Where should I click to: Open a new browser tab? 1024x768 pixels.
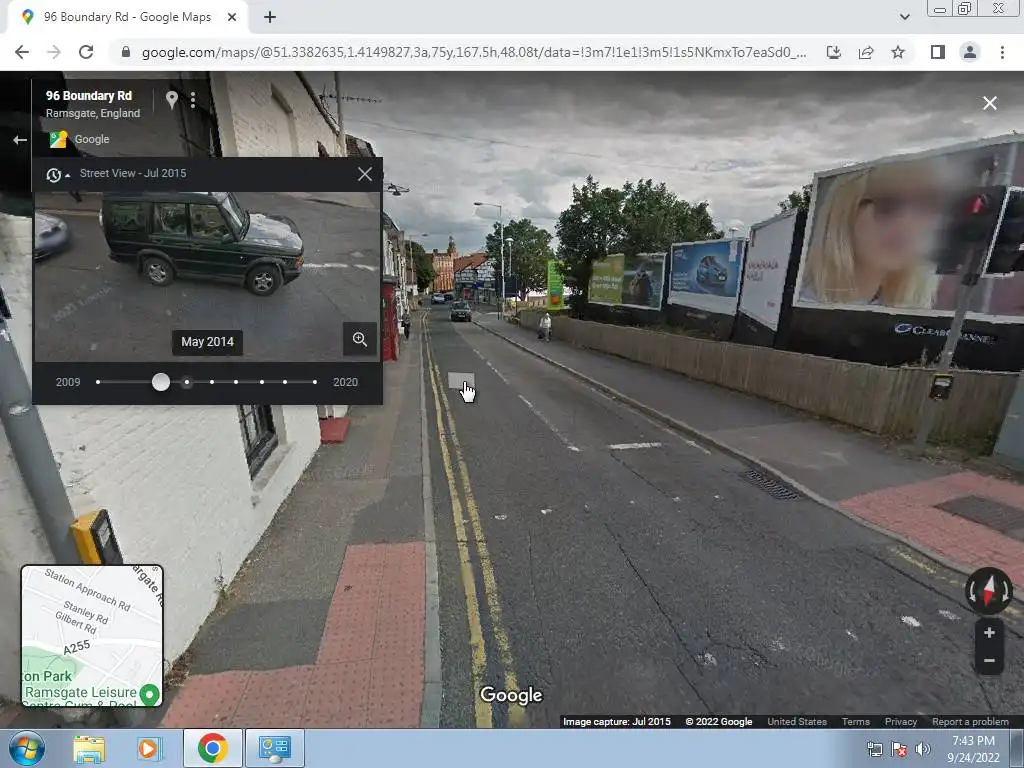point(270,18)
